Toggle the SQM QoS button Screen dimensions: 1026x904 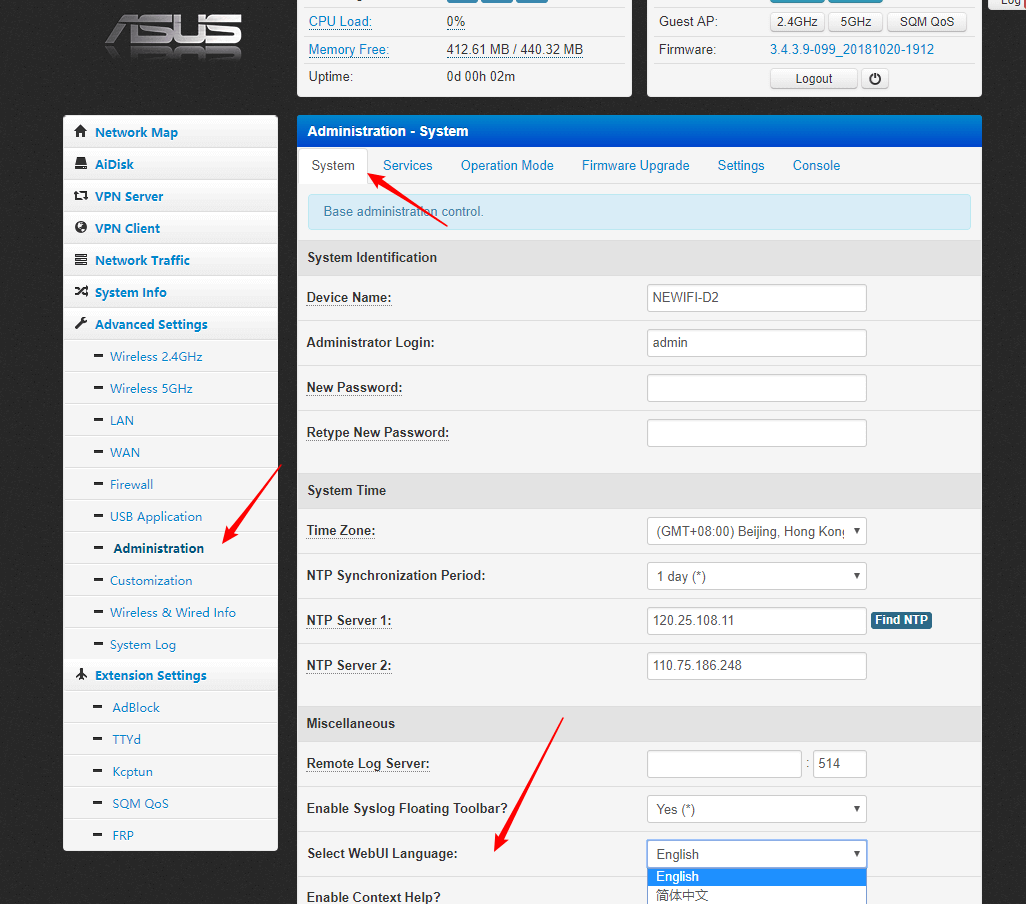926,22
